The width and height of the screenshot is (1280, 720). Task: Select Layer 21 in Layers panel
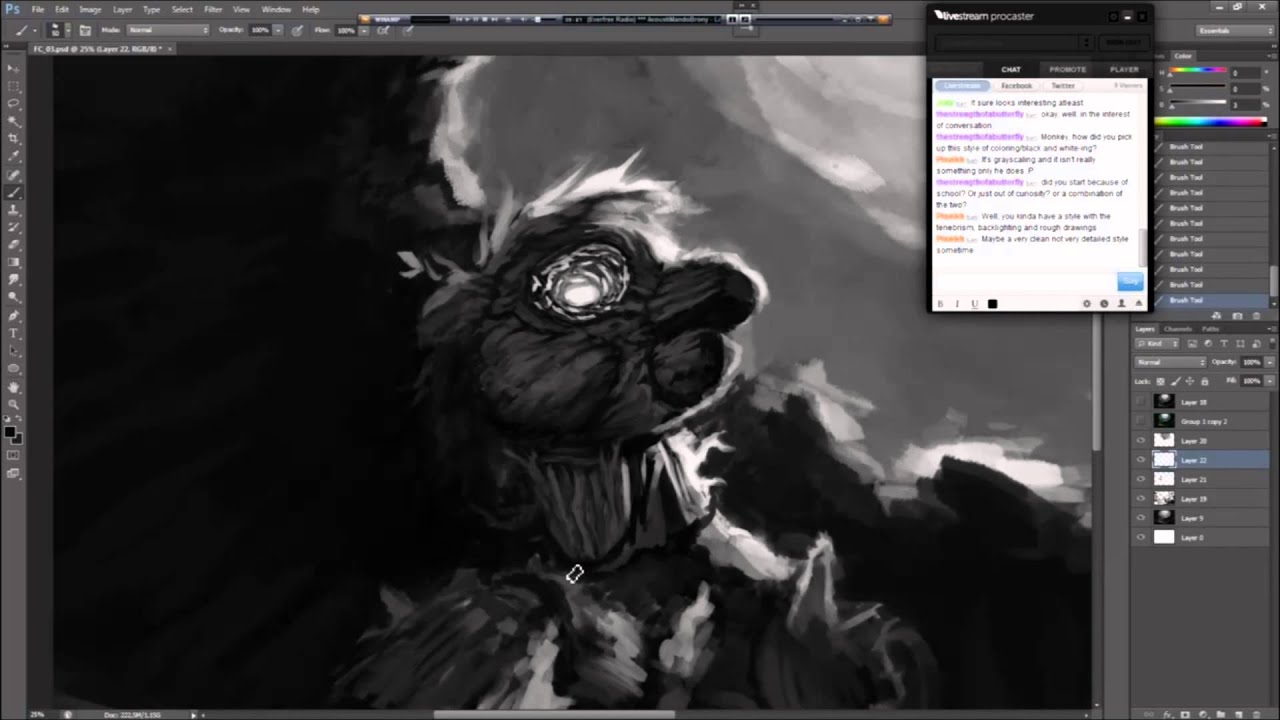[1194, 479]
